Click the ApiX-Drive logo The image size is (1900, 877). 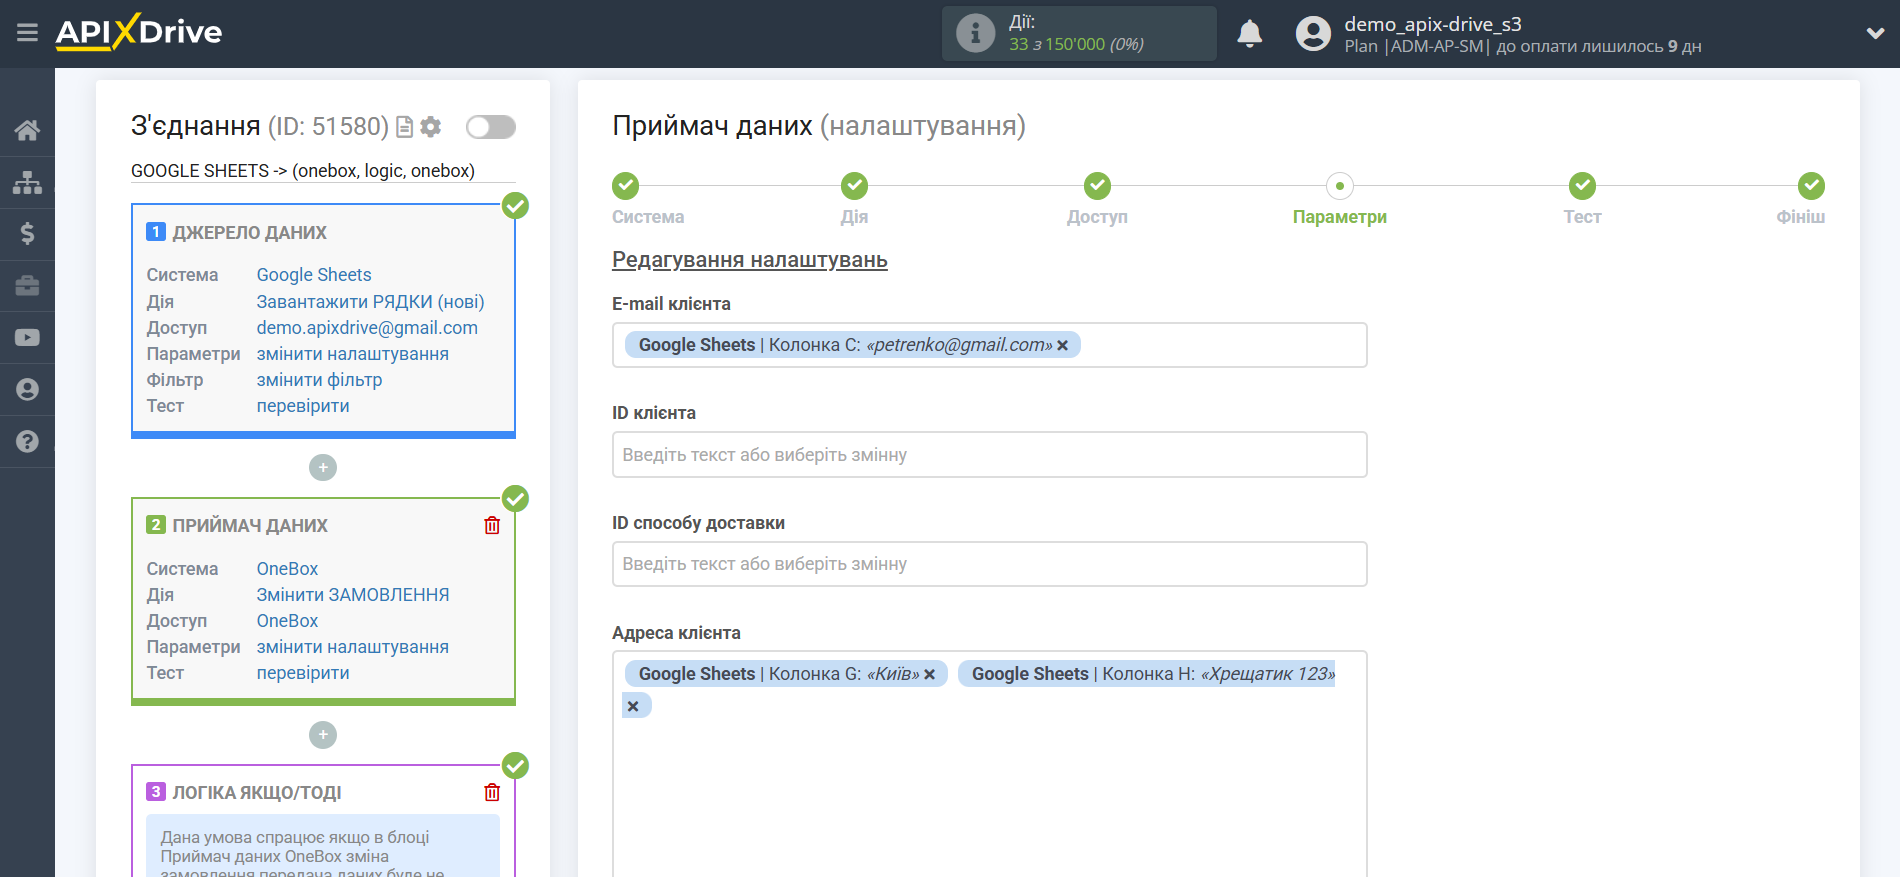[x=139, y=32]
